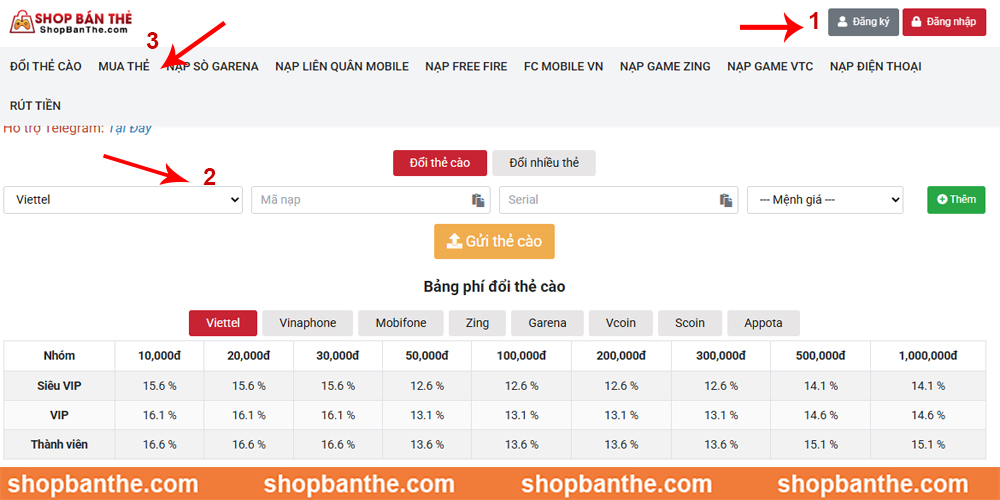Viewport: 1000px width, 500px height.
Task: Click Thành viên fee for 500,000đ
Action: tap(820, 445)
